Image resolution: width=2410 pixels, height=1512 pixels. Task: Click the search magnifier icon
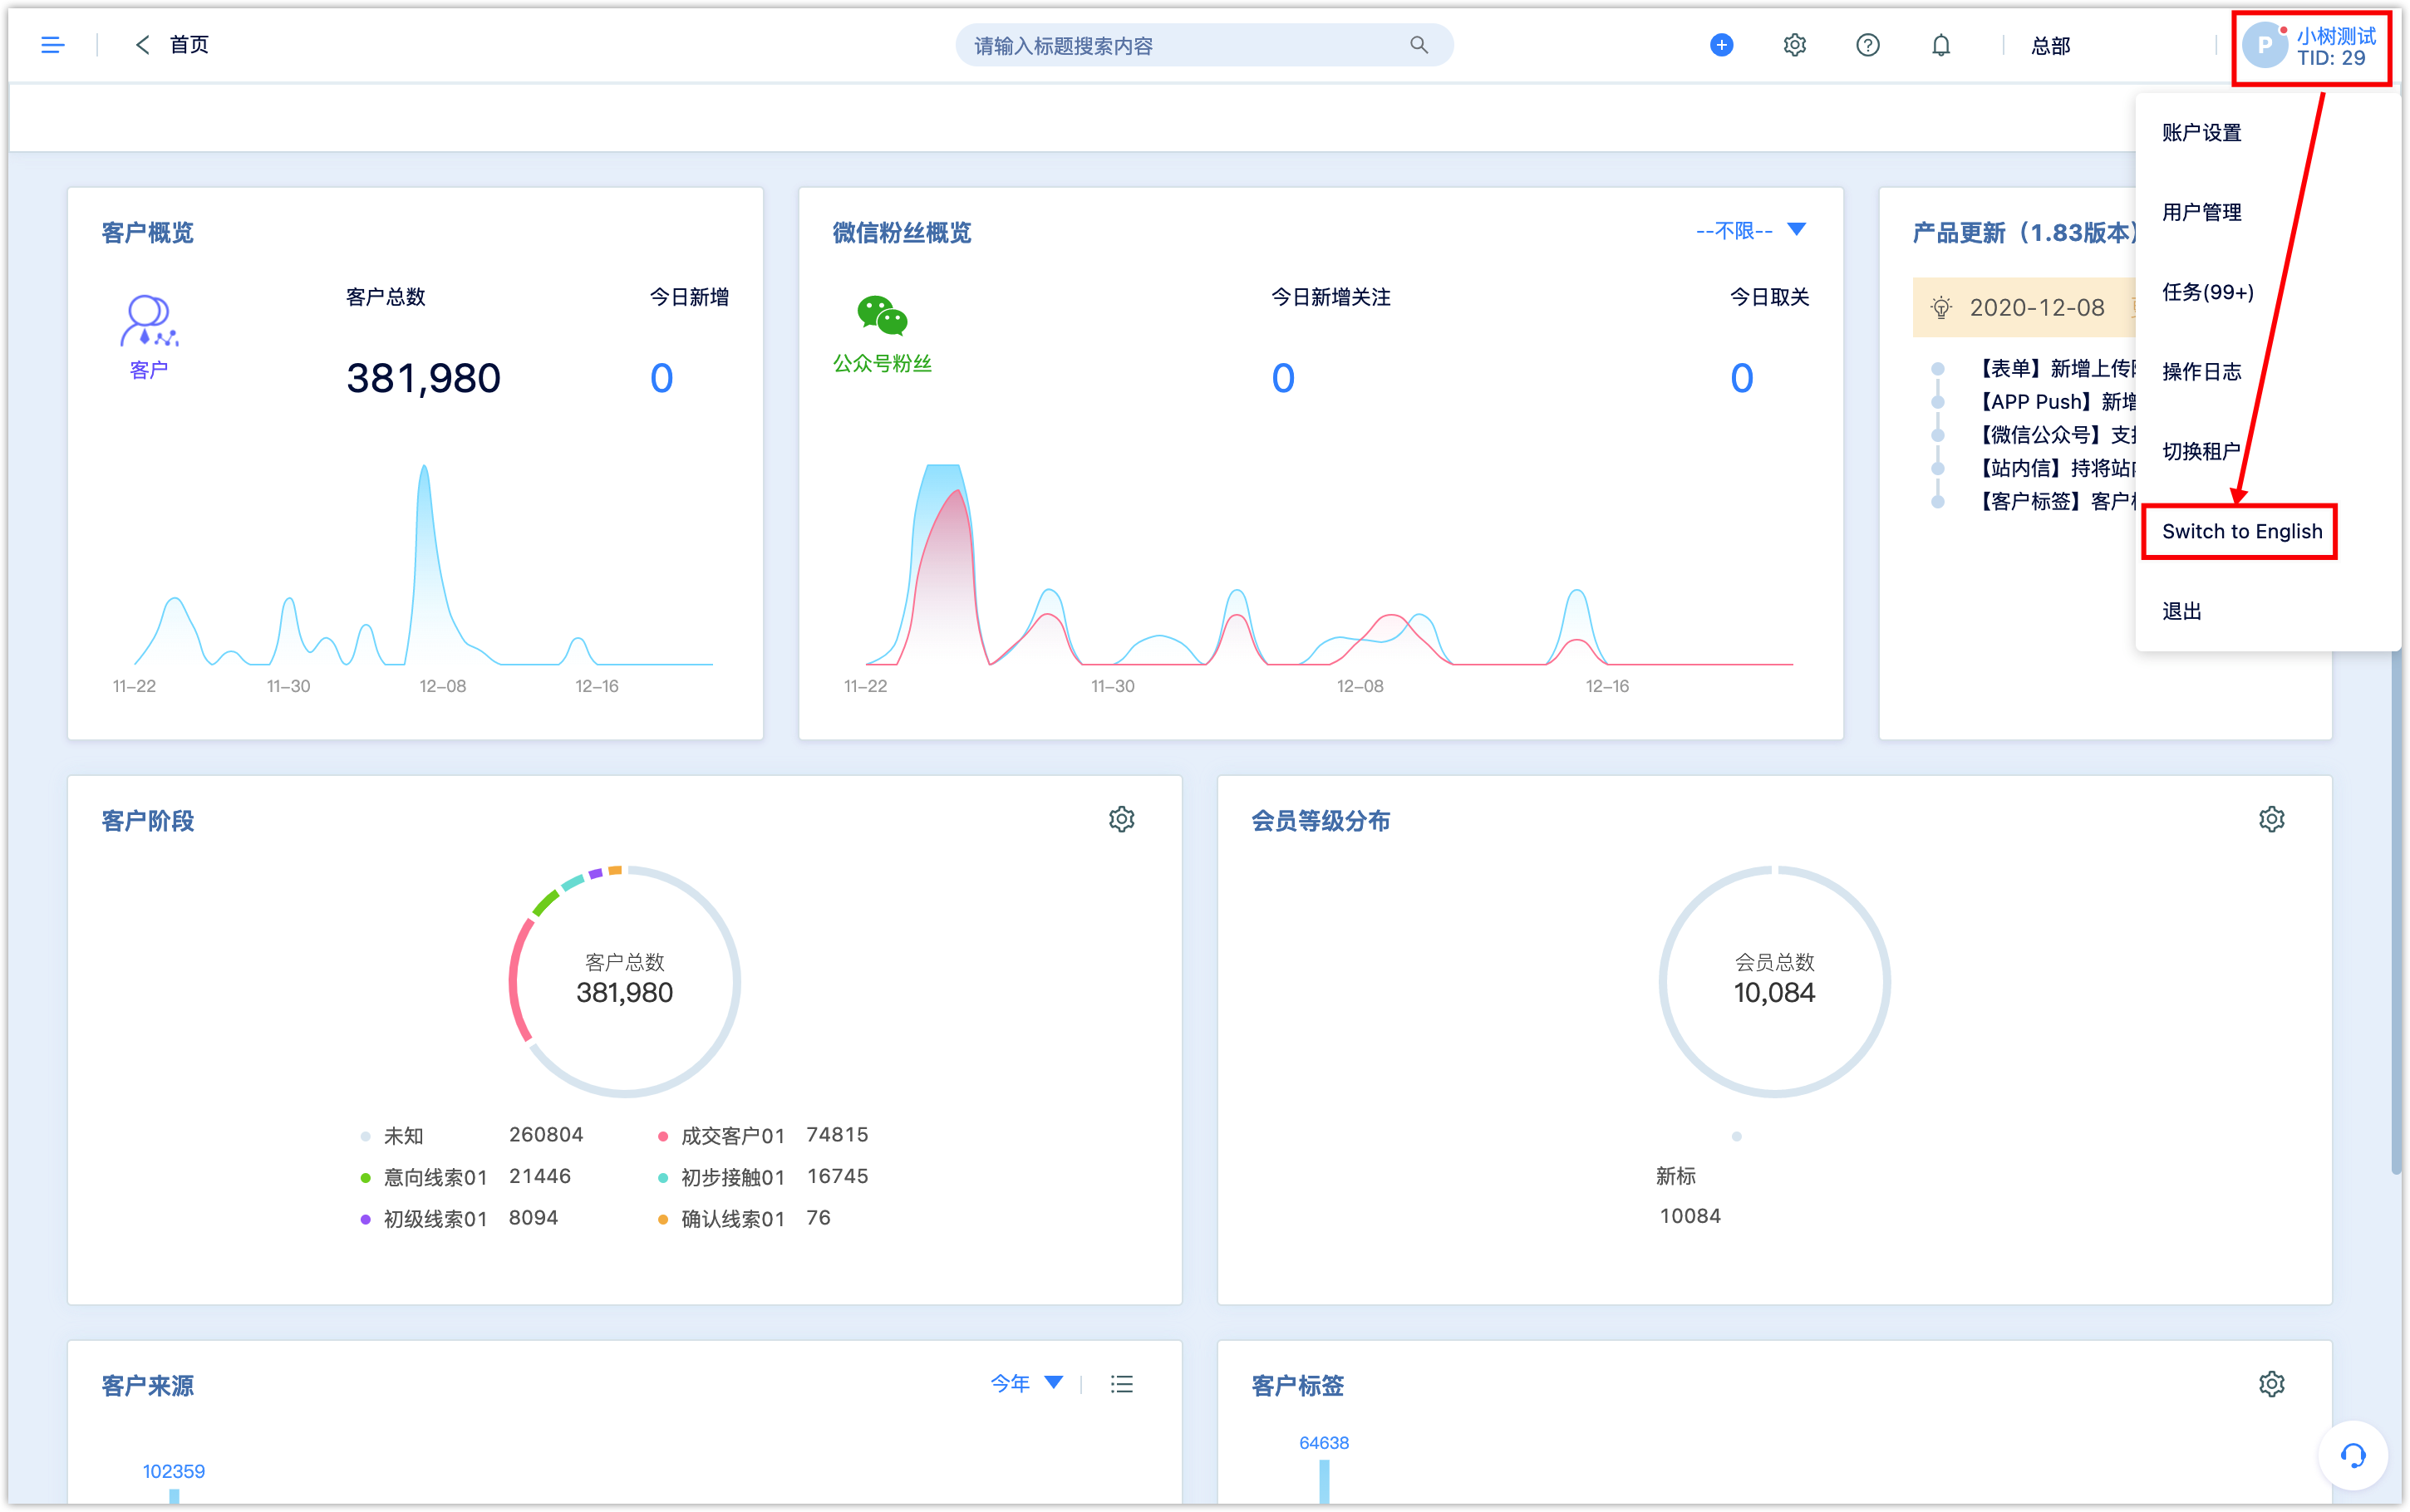click(x=1418, y=45)
